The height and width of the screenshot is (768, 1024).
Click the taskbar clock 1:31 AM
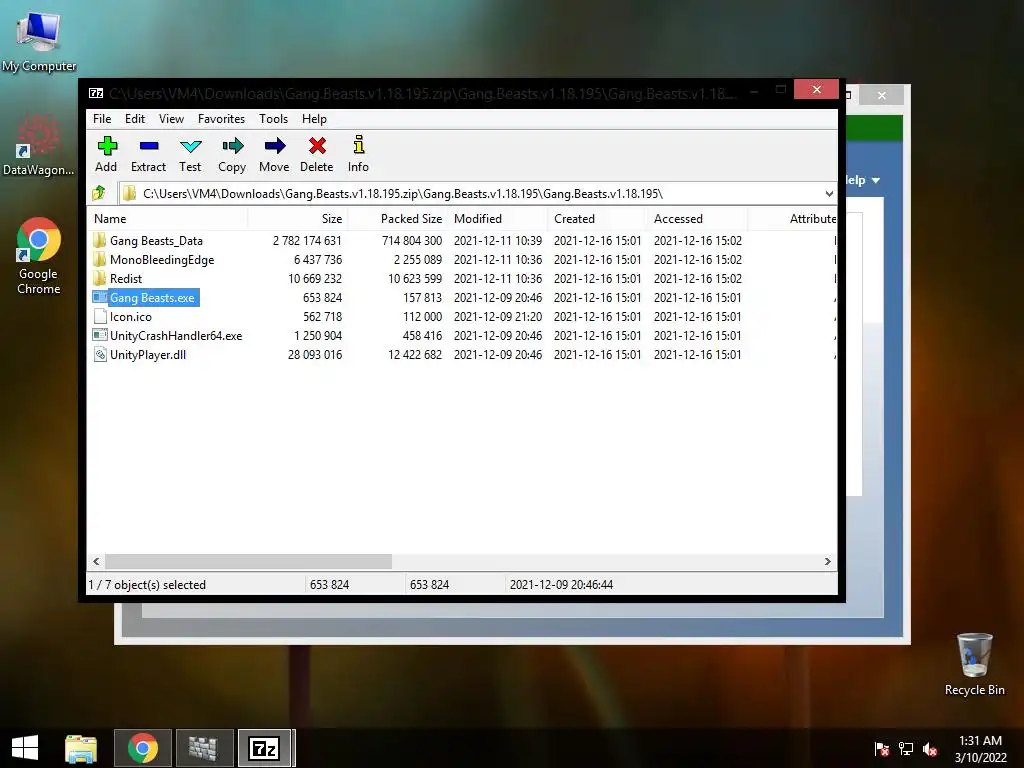pyautogui.click(x=980, y=741)
